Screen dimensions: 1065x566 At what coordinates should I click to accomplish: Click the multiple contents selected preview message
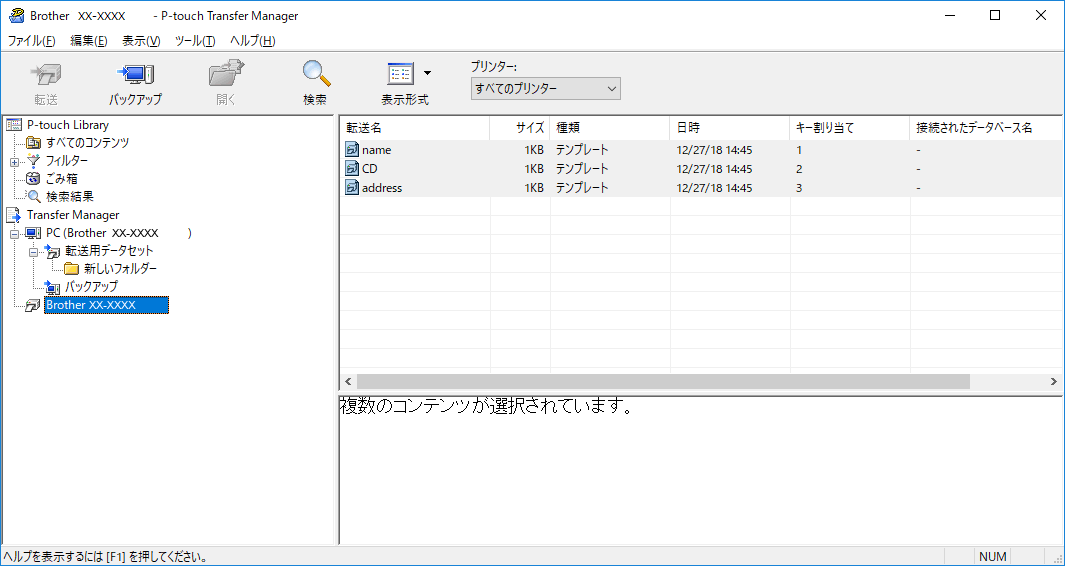[486, 407]
